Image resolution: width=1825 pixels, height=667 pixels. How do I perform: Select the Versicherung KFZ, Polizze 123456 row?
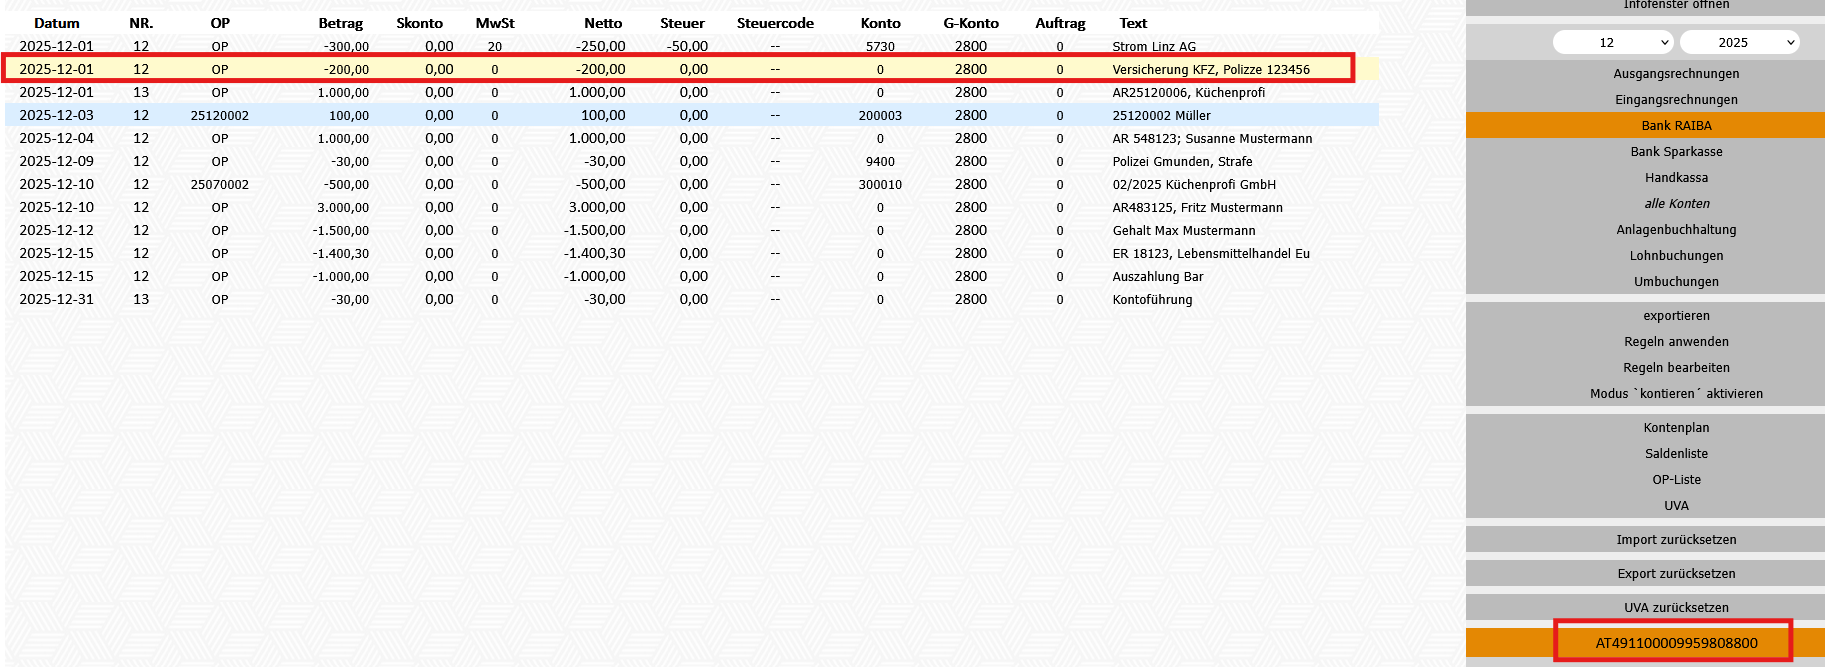click(x=1210, y=70)
